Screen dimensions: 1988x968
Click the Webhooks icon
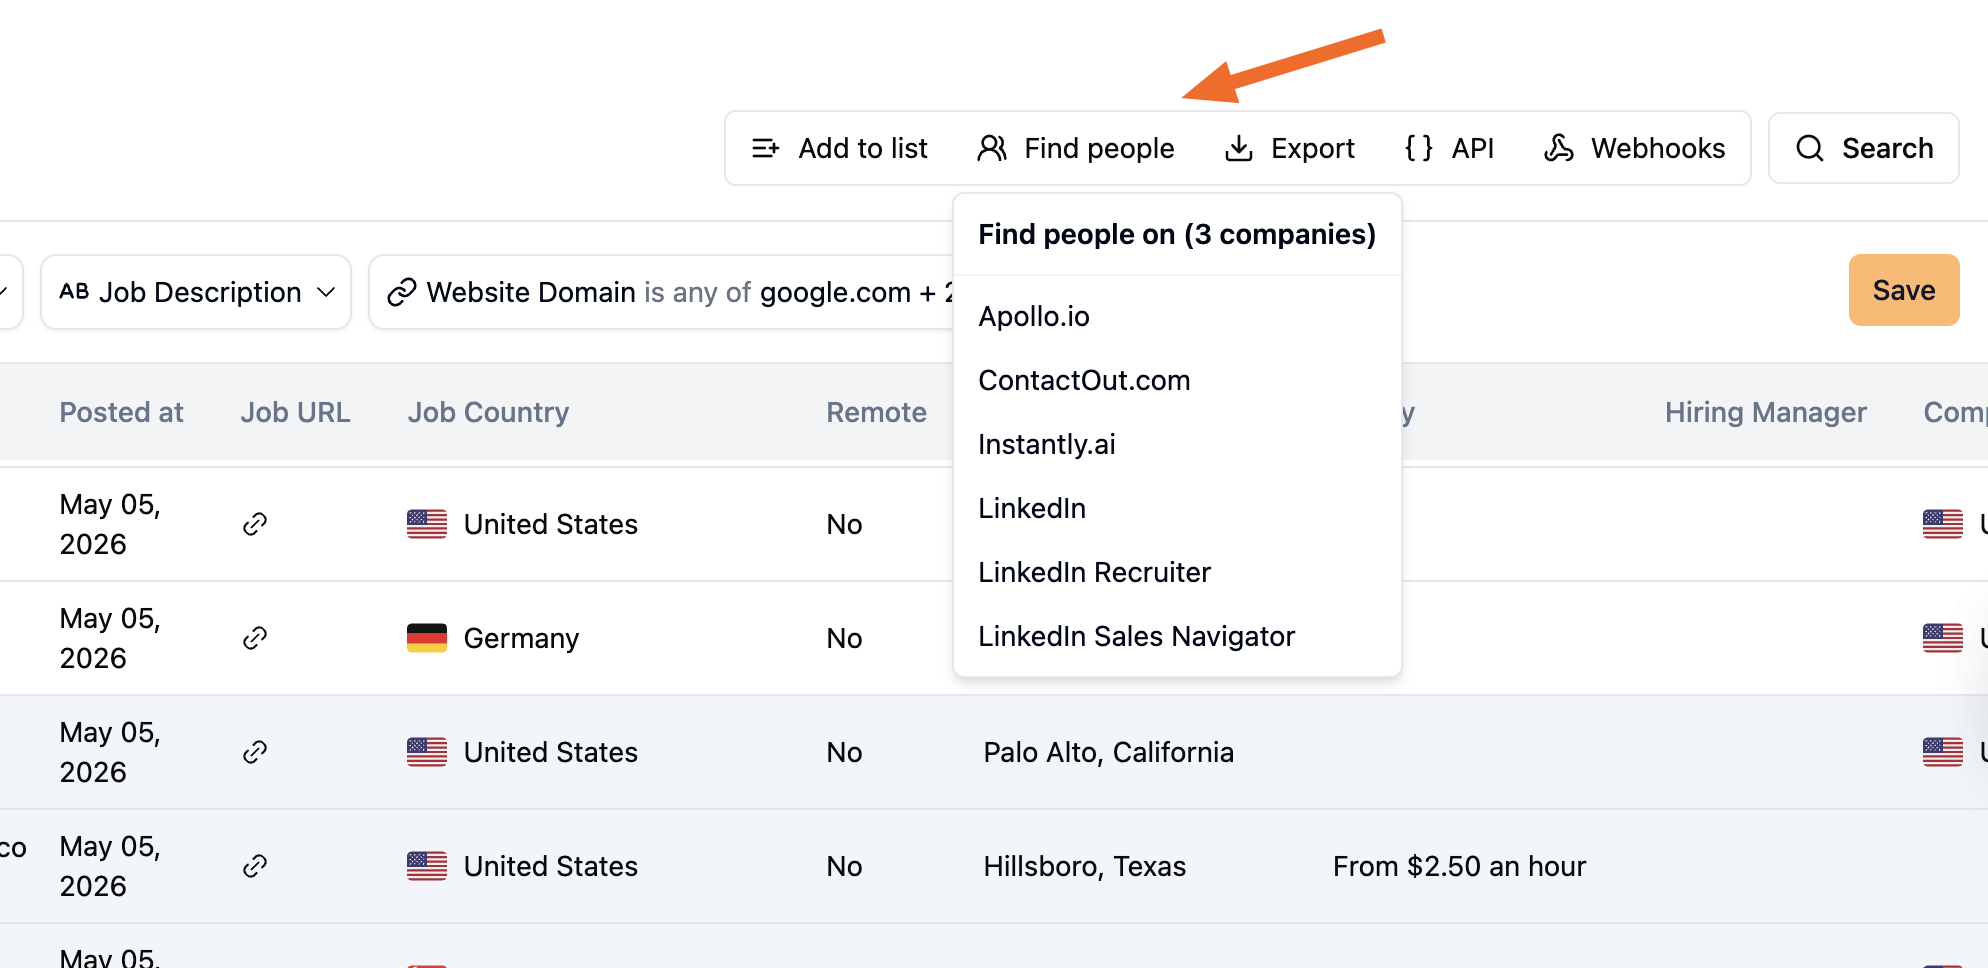pos(1559,148)
